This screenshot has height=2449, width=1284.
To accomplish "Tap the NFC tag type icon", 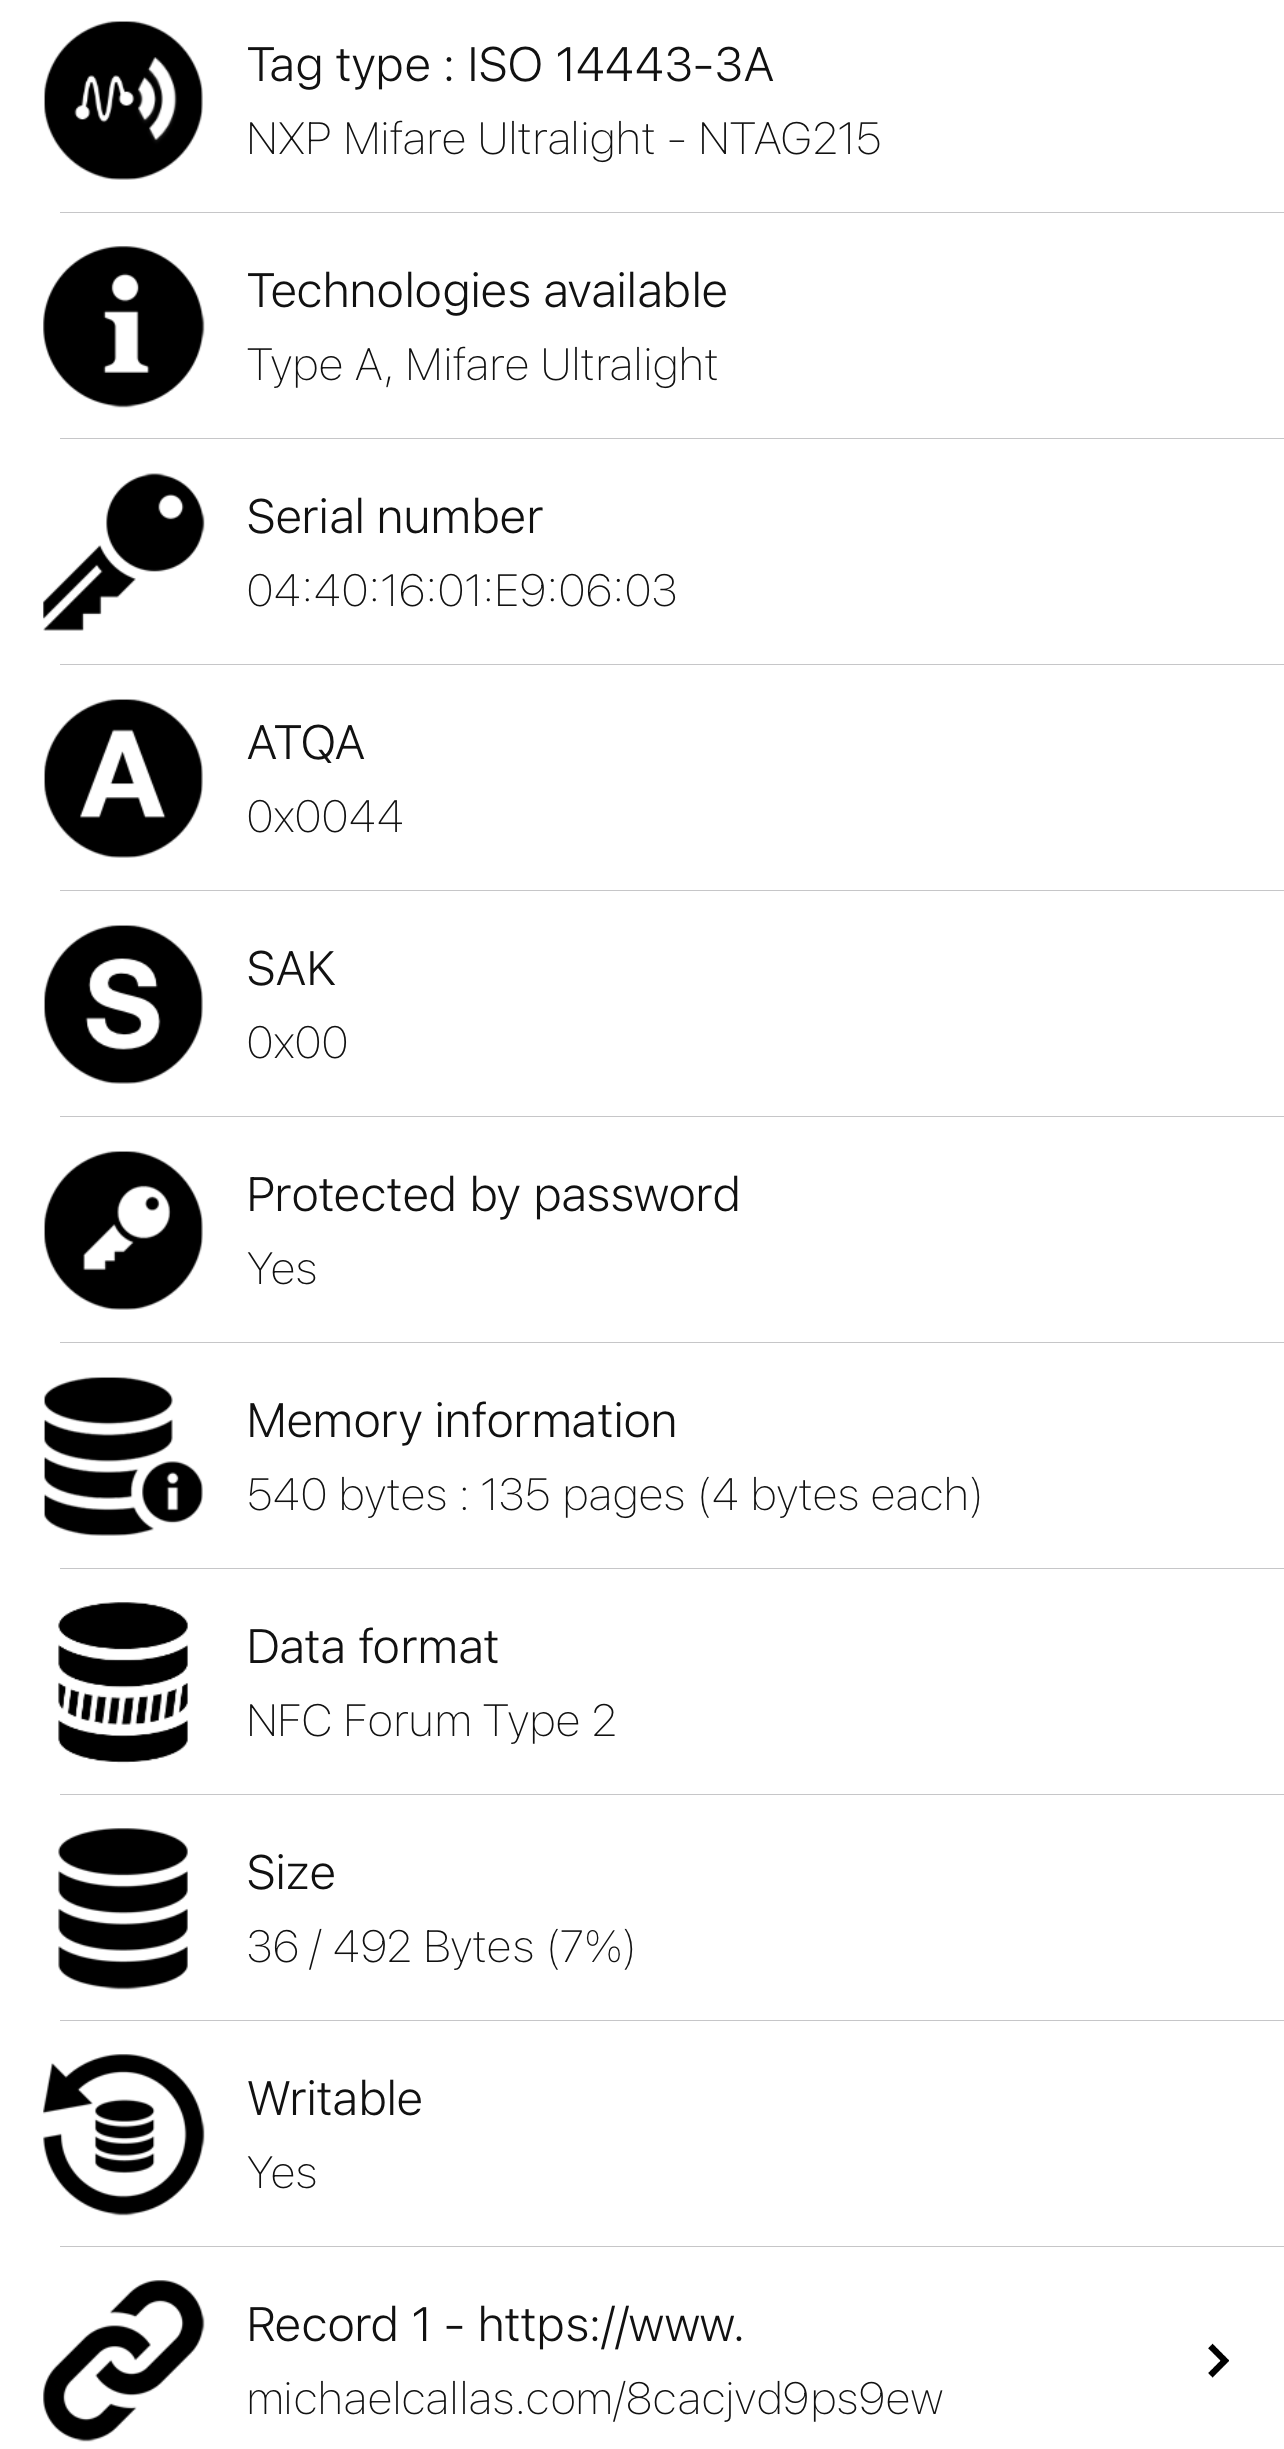I will point(123,100).
